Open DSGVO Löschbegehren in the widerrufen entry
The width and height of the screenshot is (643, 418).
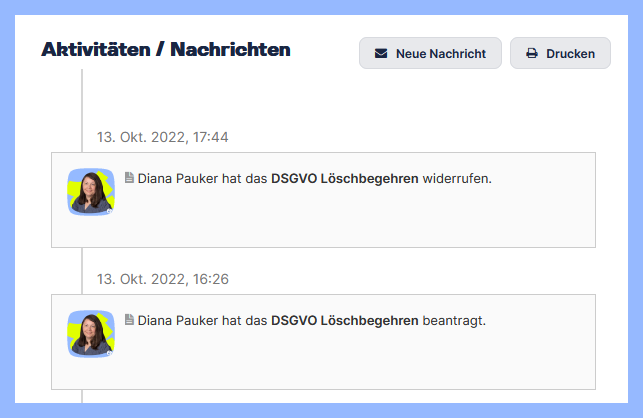(x=344, y=179)
